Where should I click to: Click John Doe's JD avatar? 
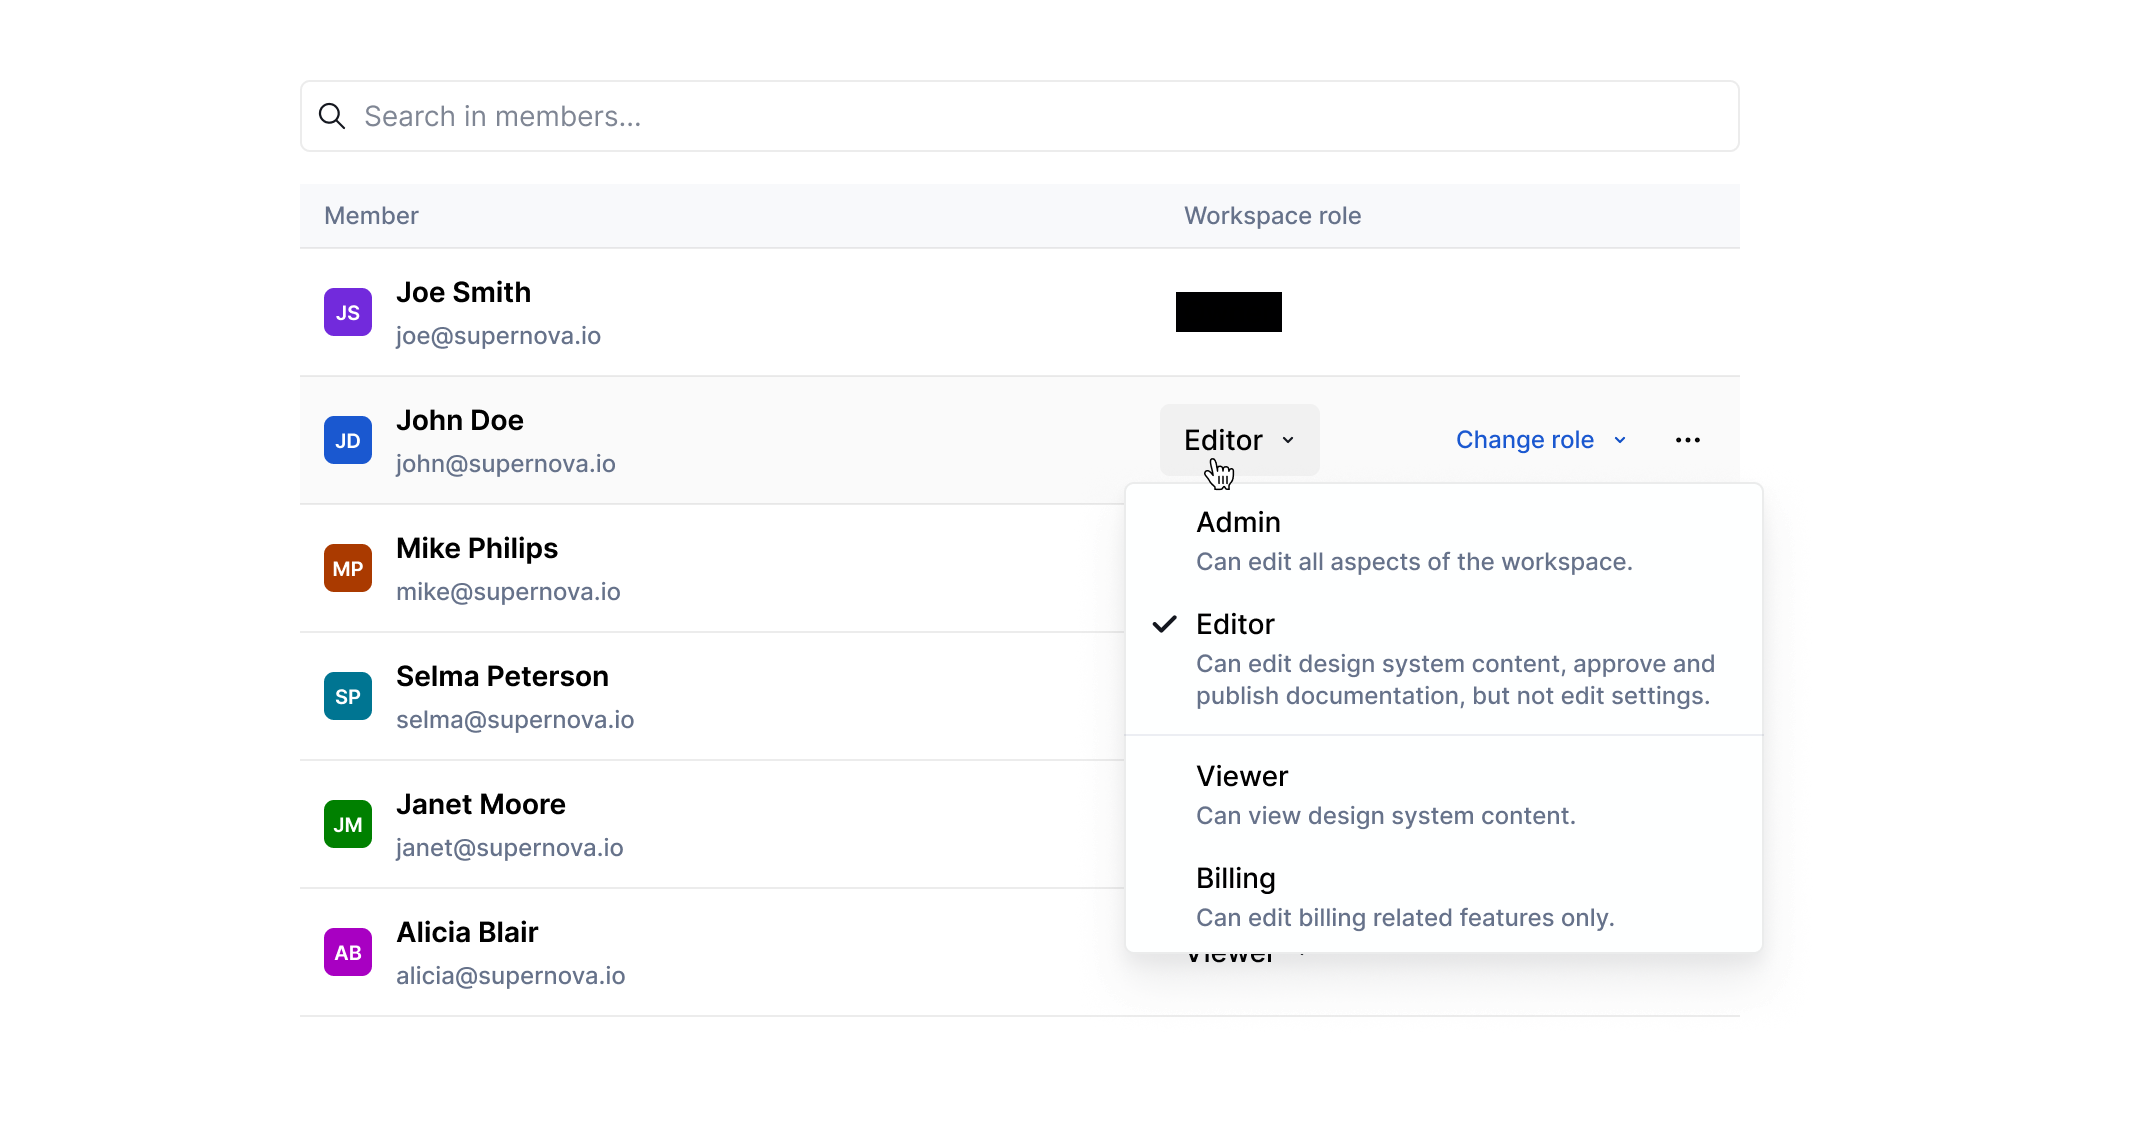pos(347,440)
